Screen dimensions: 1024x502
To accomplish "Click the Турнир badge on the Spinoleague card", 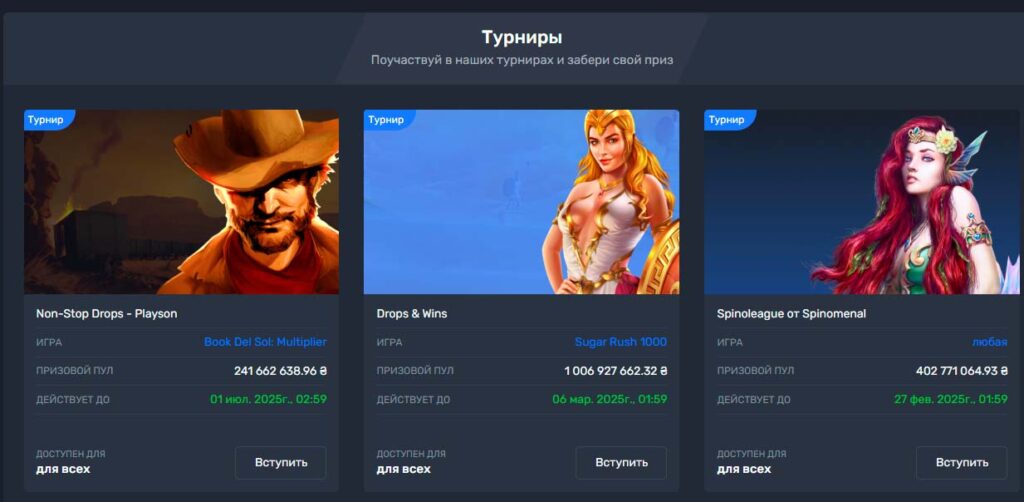I will pos(728,120).
